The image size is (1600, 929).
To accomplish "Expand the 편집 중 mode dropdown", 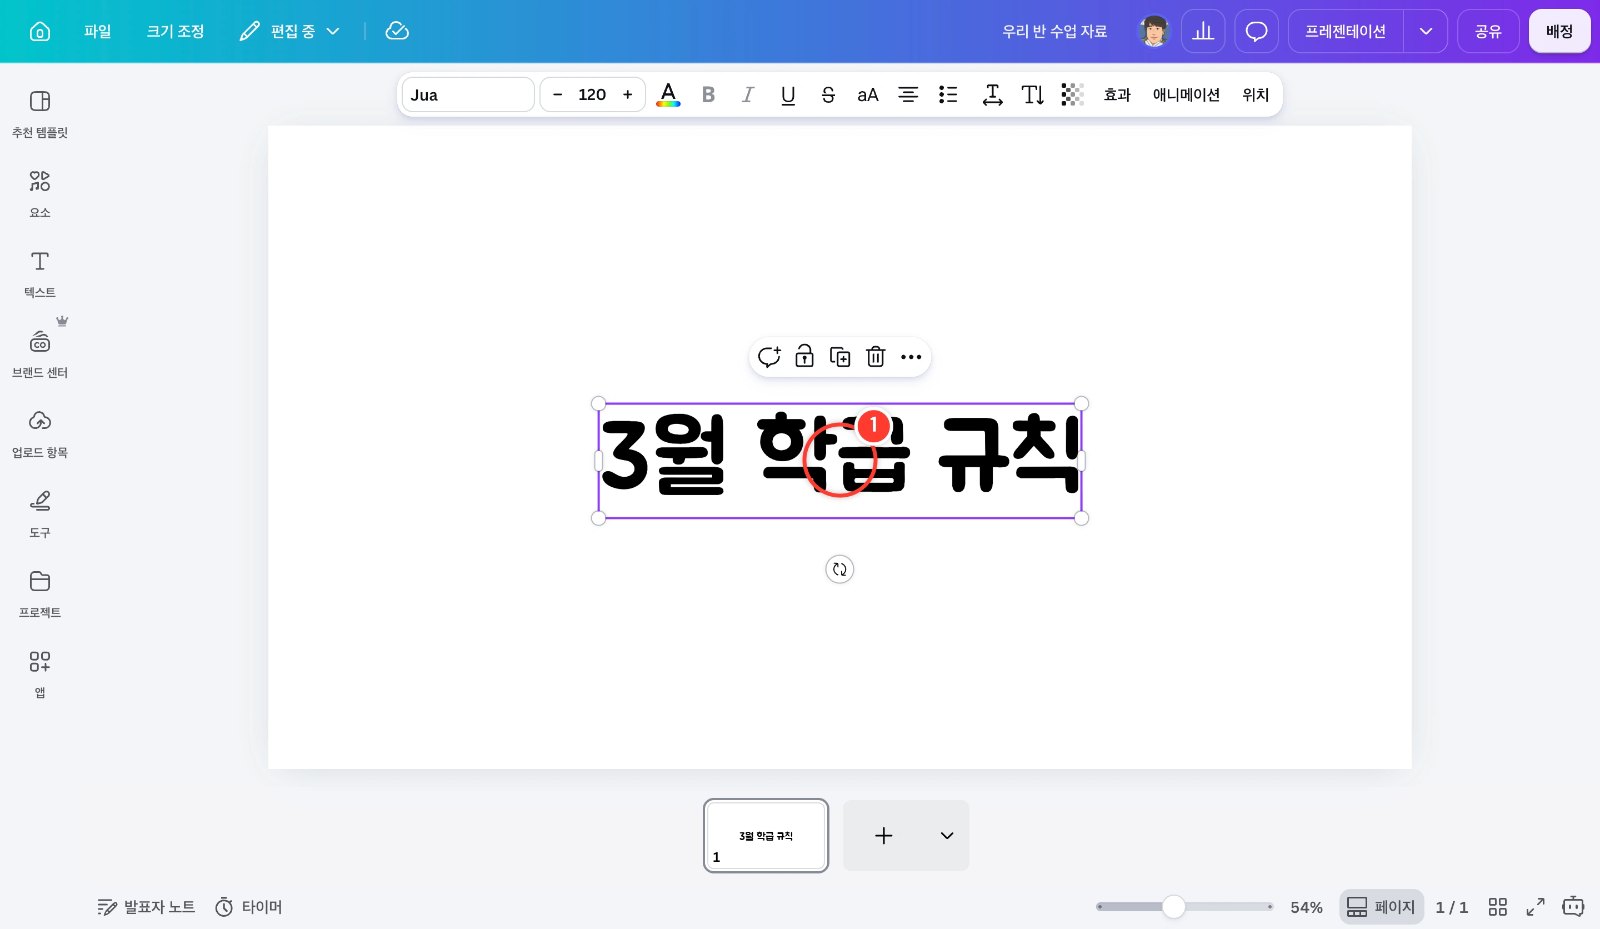I will tap(290, 31).
